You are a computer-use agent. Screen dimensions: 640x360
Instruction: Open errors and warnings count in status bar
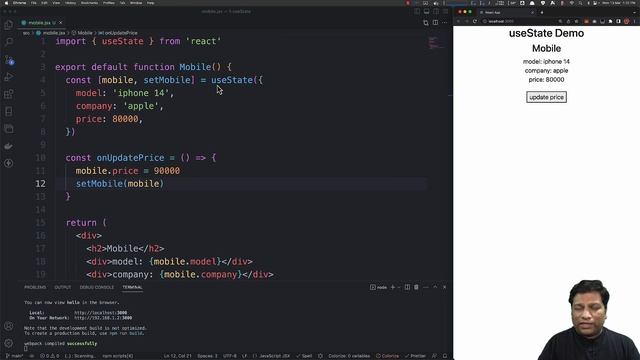tap(49, 356)
